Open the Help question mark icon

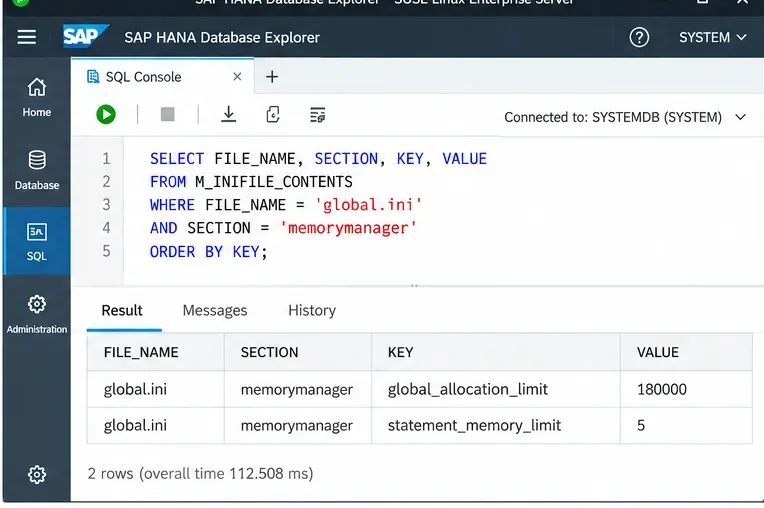coord(639,37)
